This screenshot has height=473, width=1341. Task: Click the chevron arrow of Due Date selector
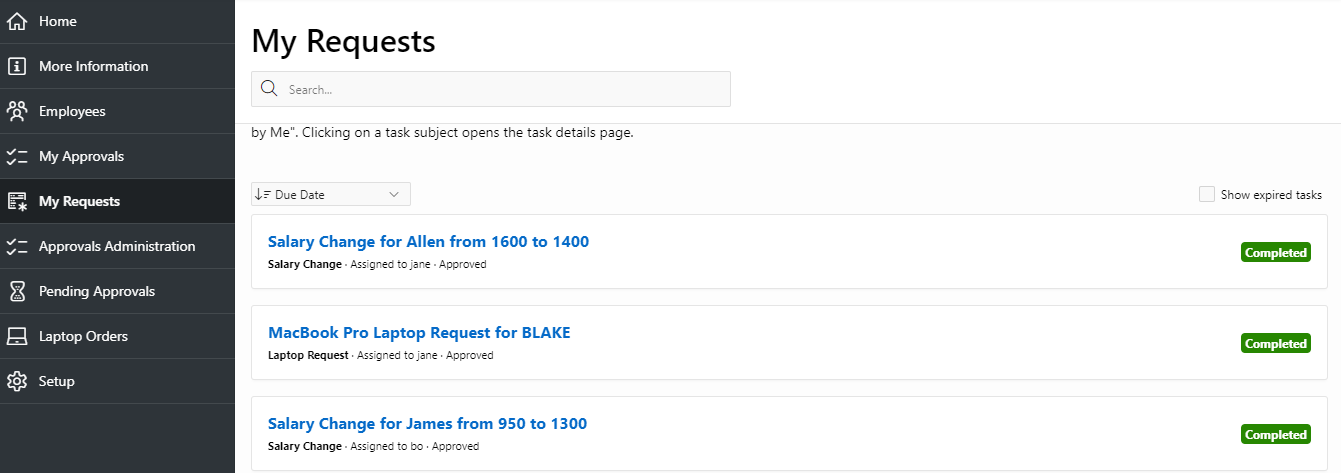point(394,194)
